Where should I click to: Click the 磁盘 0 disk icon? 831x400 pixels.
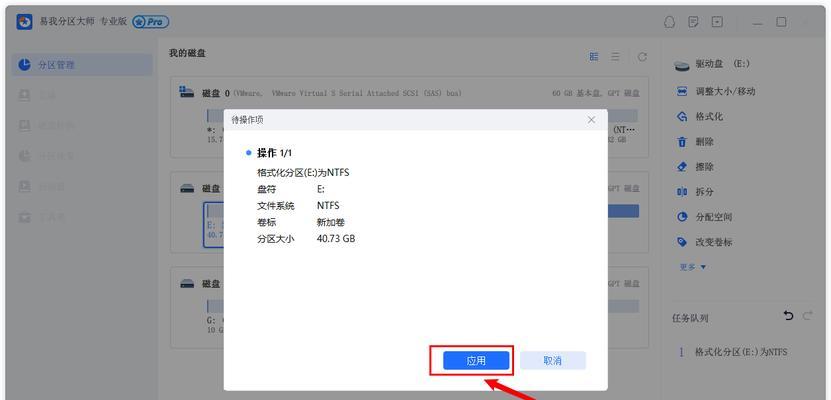(x=187, y=92)
